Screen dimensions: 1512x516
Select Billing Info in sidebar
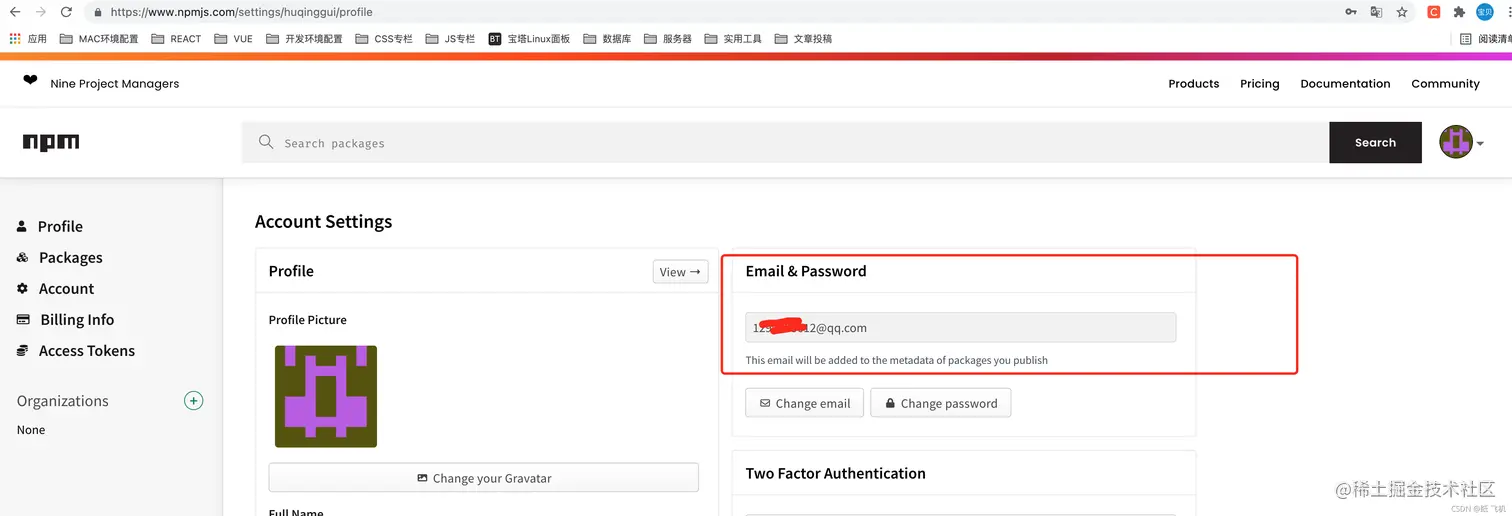click(65, 320)
